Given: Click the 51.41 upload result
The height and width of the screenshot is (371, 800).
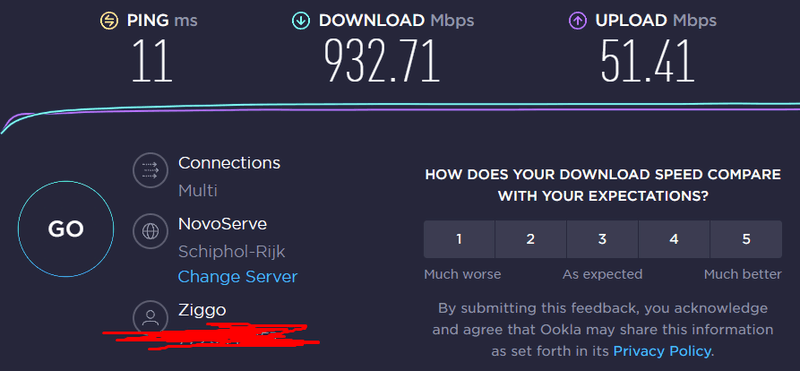Looking at the screenshot, I should 647,62.
